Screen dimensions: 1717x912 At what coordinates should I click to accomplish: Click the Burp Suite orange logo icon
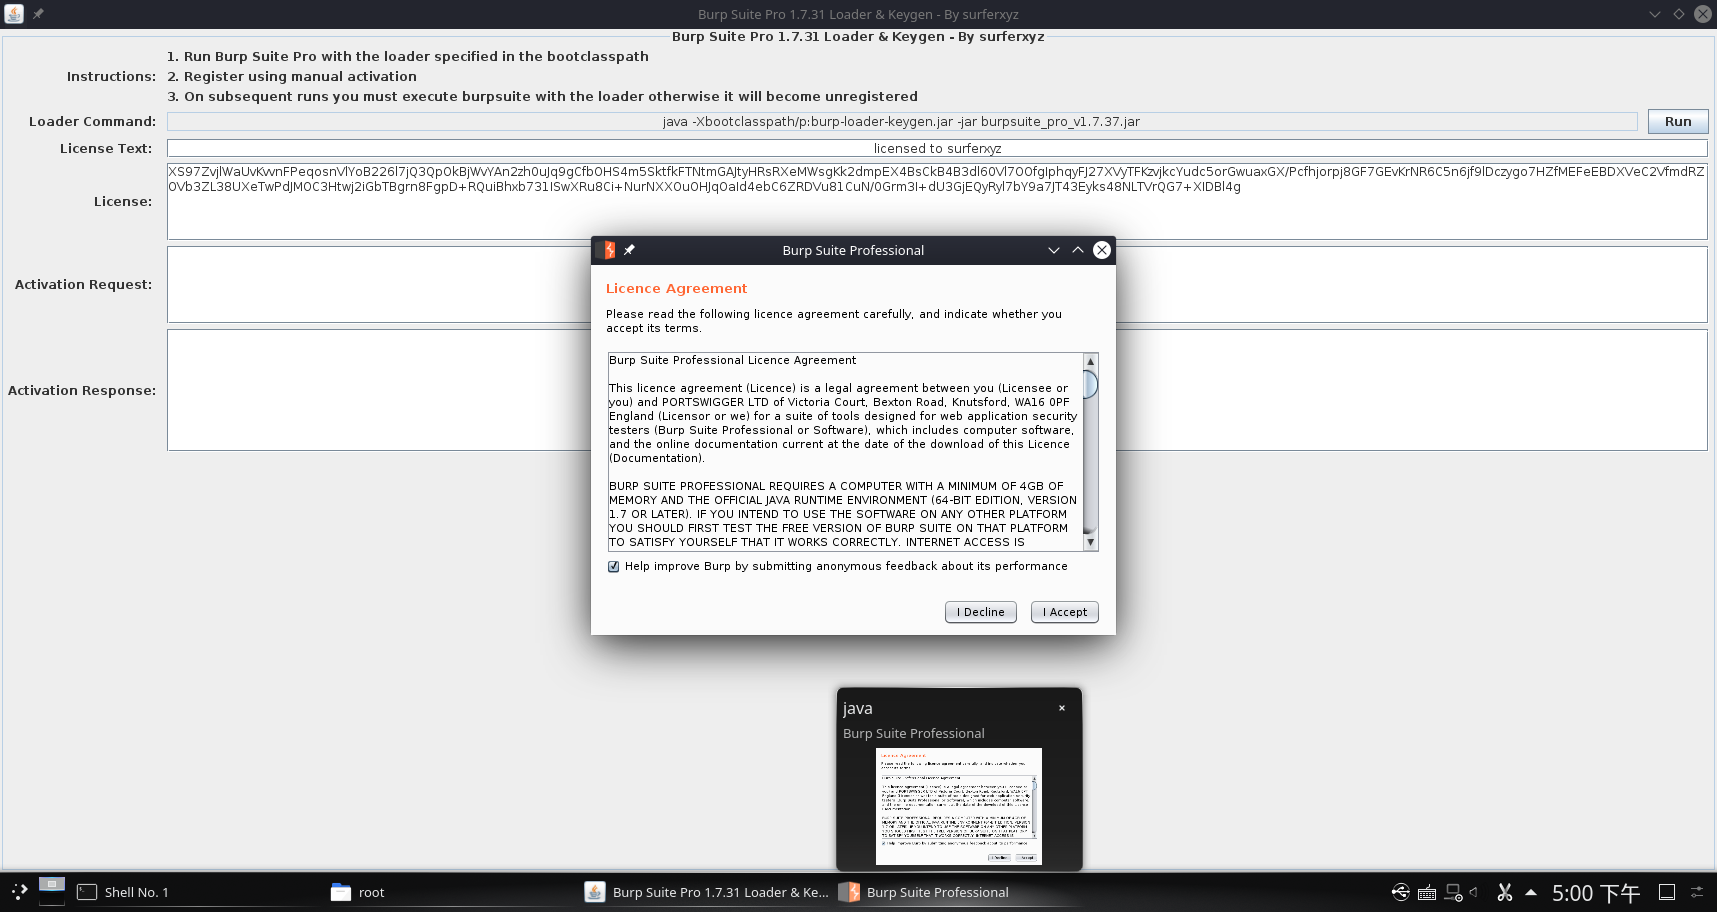pos(606,250)
